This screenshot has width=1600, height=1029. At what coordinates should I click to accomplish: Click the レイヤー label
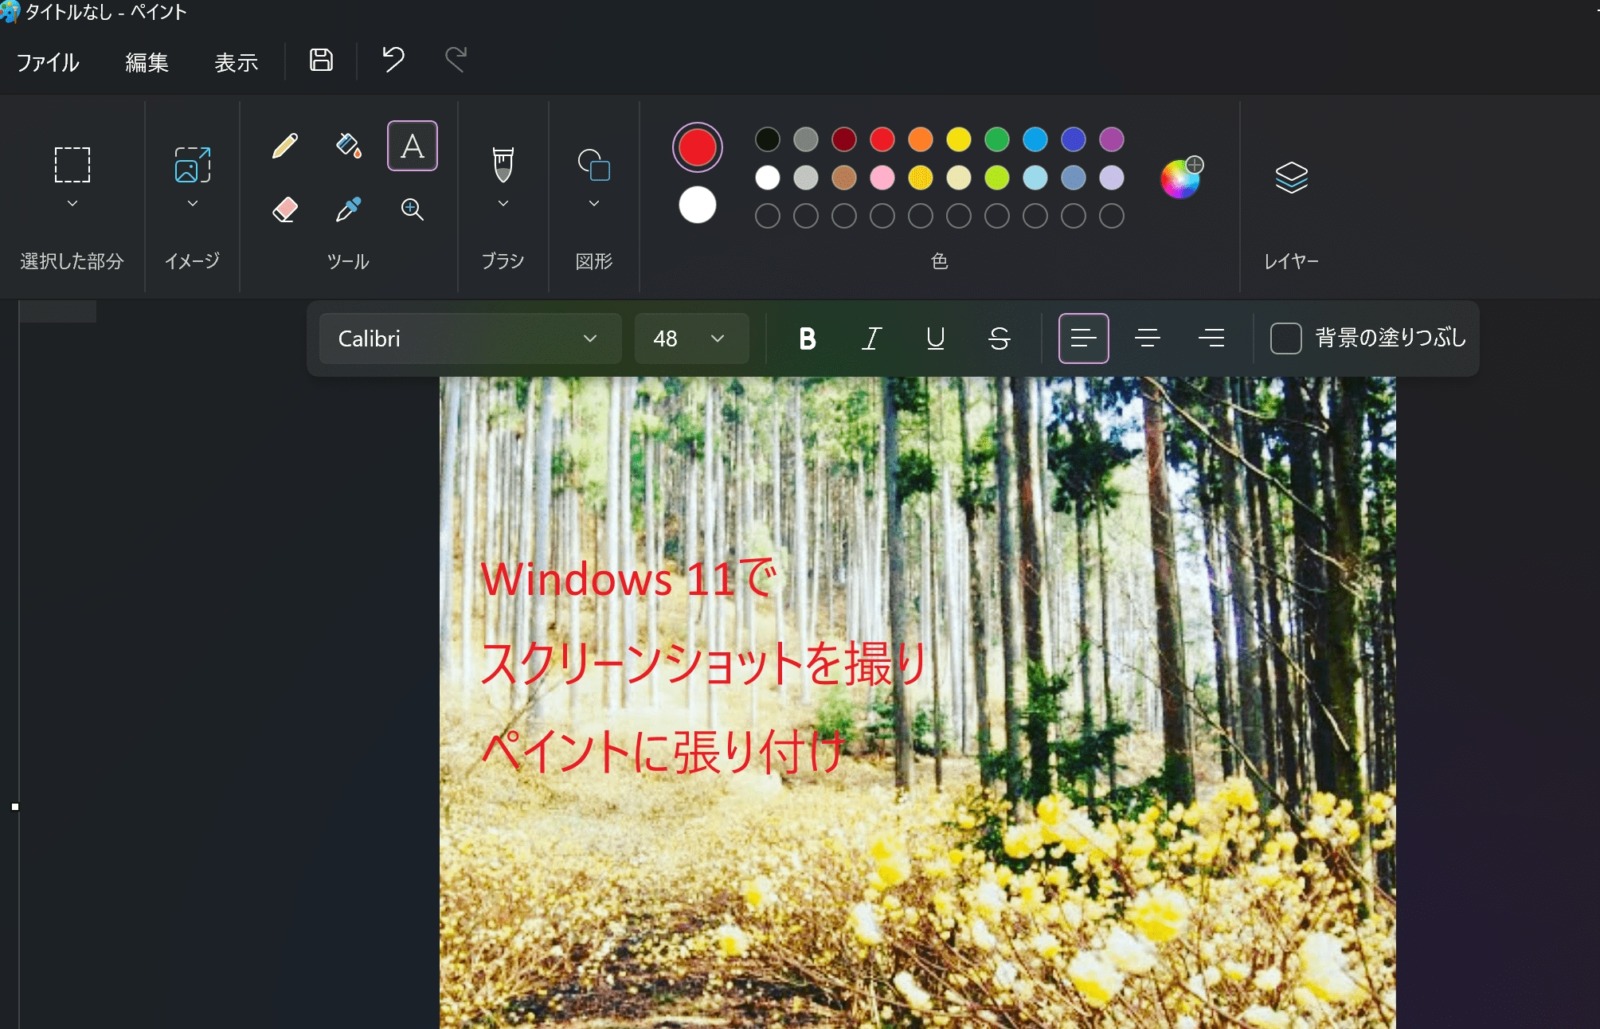(x=1291, y=261)
